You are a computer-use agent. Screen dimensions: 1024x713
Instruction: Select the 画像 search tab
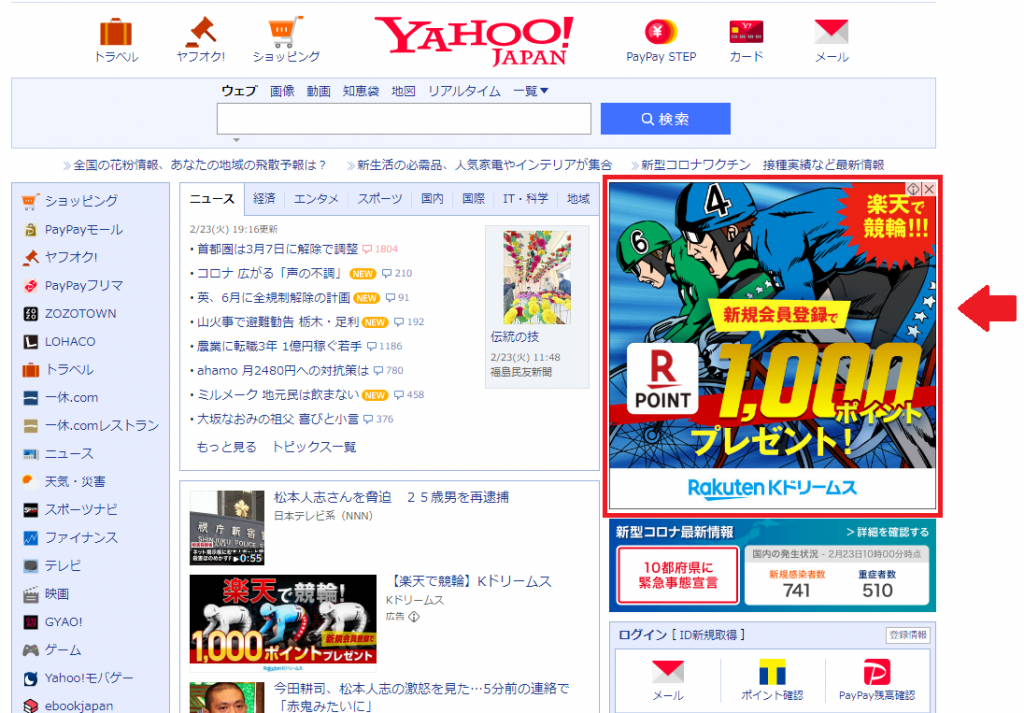282,91
